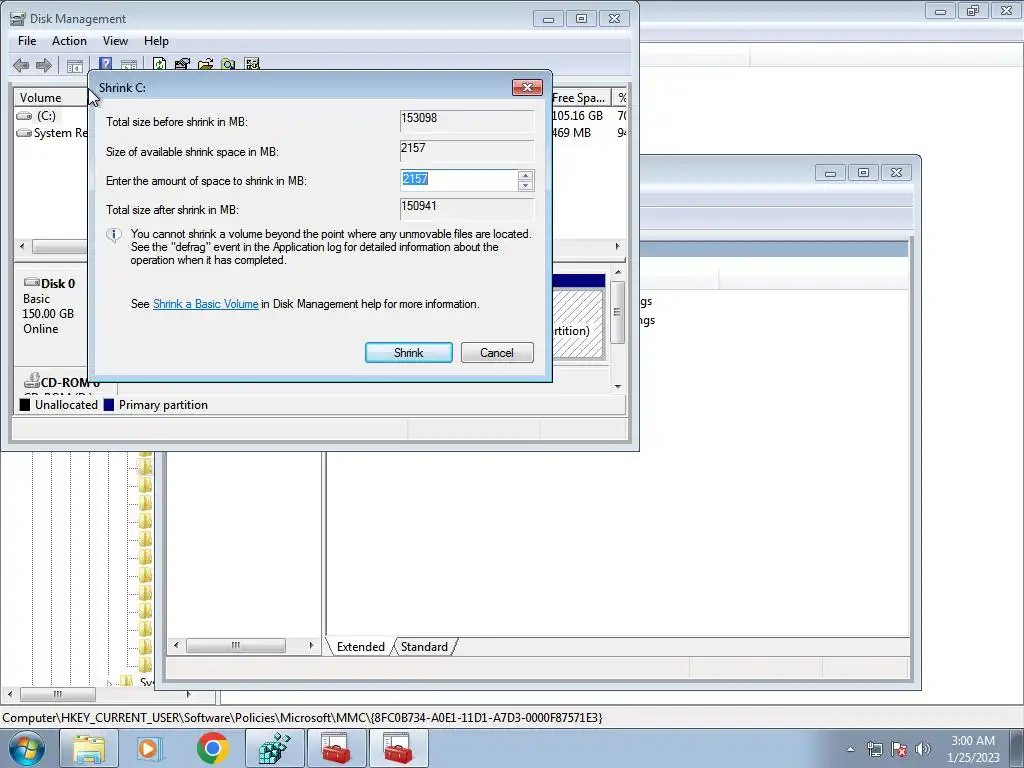Click the Properties toolbar icon
The image size is (1024, 768).
[x=182, y=64]
